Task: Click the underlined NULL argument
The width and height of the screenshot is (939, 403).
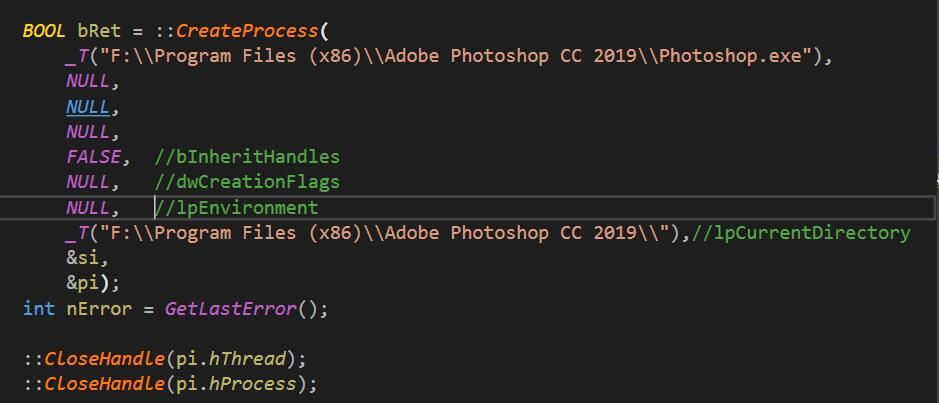Action: (x=87, y=106)
